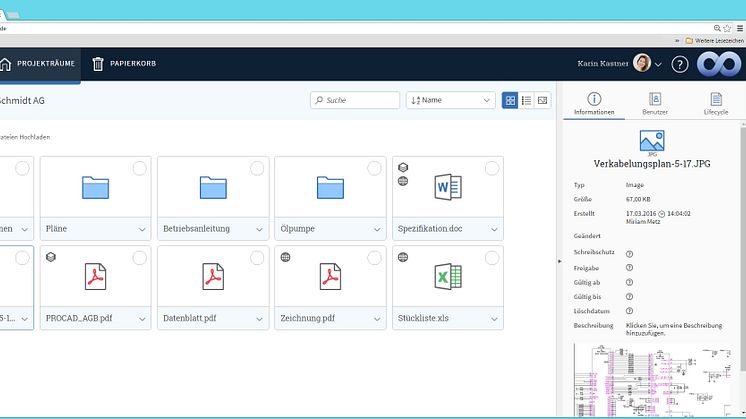The width and height of the screenshot is (746, 419).
Task: Select the Ölpumpe folder checkbox
Action: coord(374,168)
